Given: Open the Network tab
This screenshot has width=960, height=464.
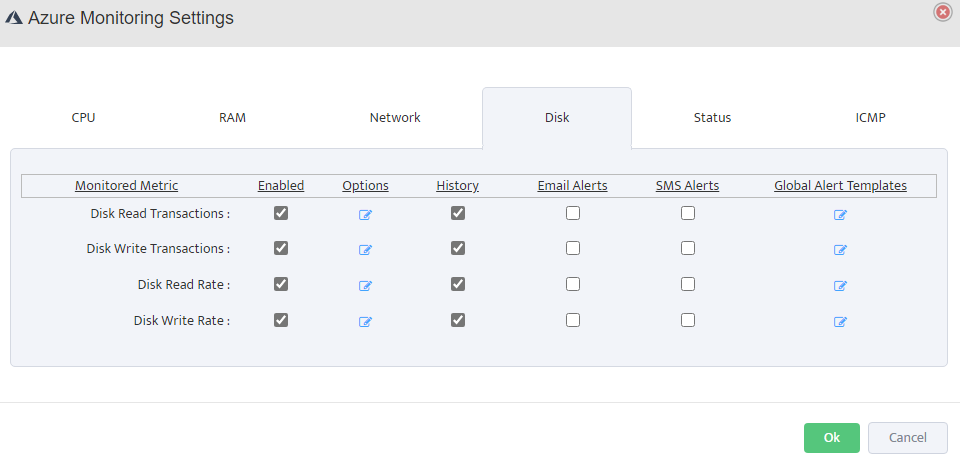Looking at the screenshot, I should point(395,117).
